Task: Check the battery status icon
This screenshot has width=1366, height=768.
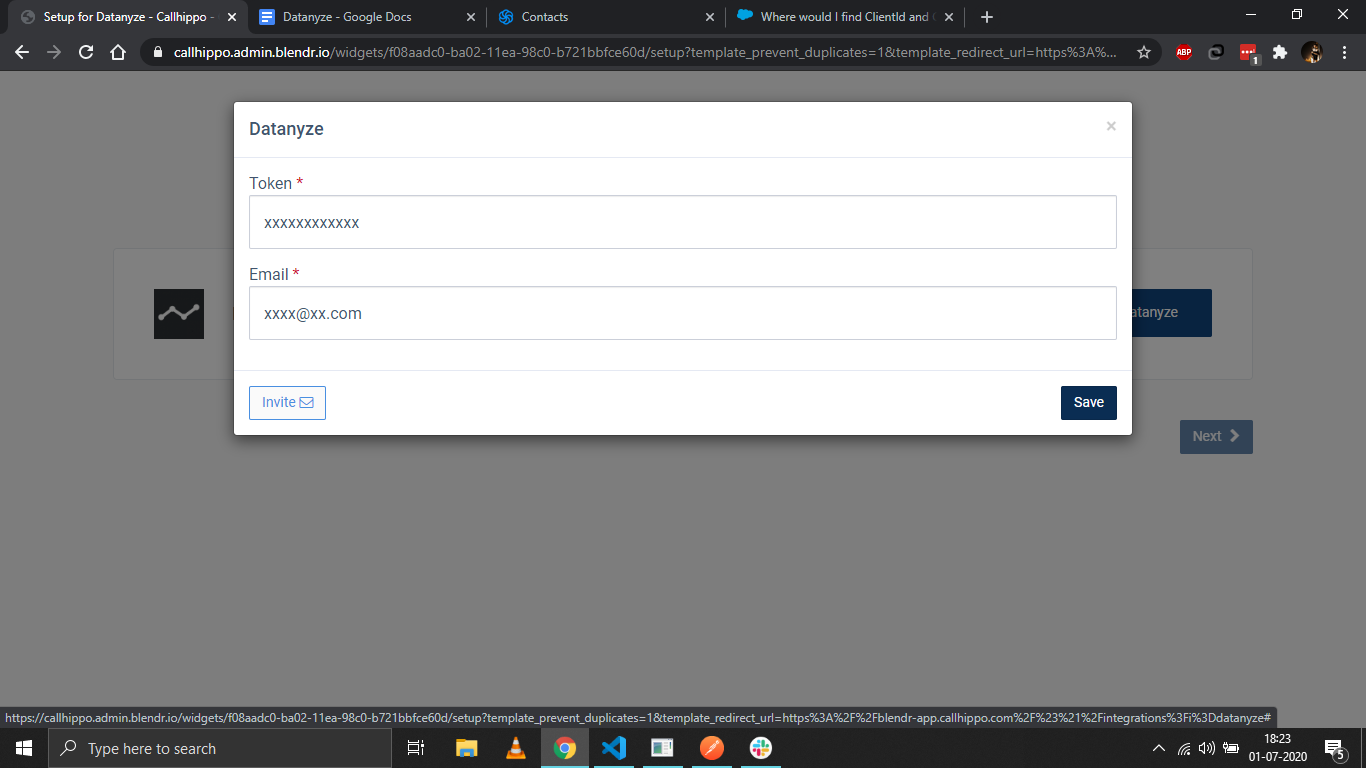Action: pyautogui.click(x=1231, y=748)
